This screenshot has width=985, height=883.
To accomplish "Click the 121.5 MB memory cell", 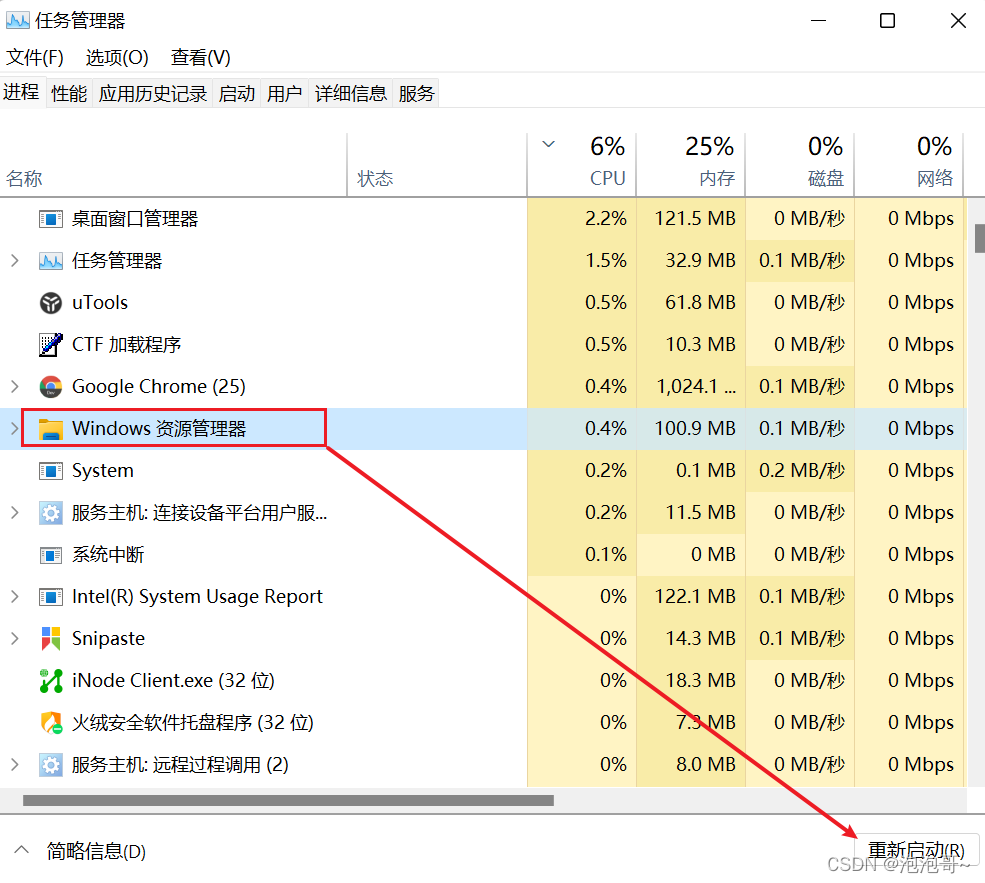I will click(x=691, y=219).
